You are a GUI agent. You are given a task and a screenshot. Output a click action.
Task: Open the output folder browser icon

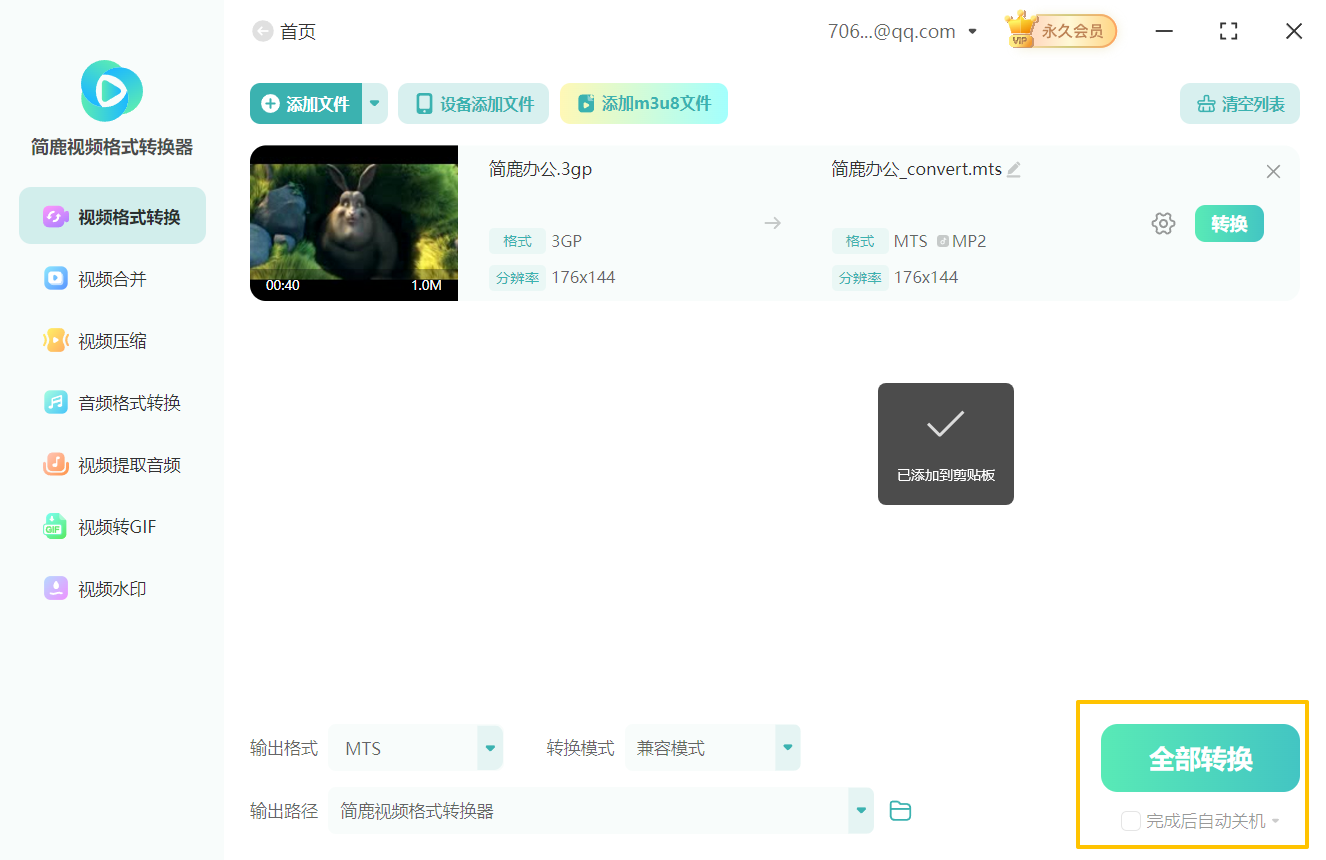(x=899, y=811)
